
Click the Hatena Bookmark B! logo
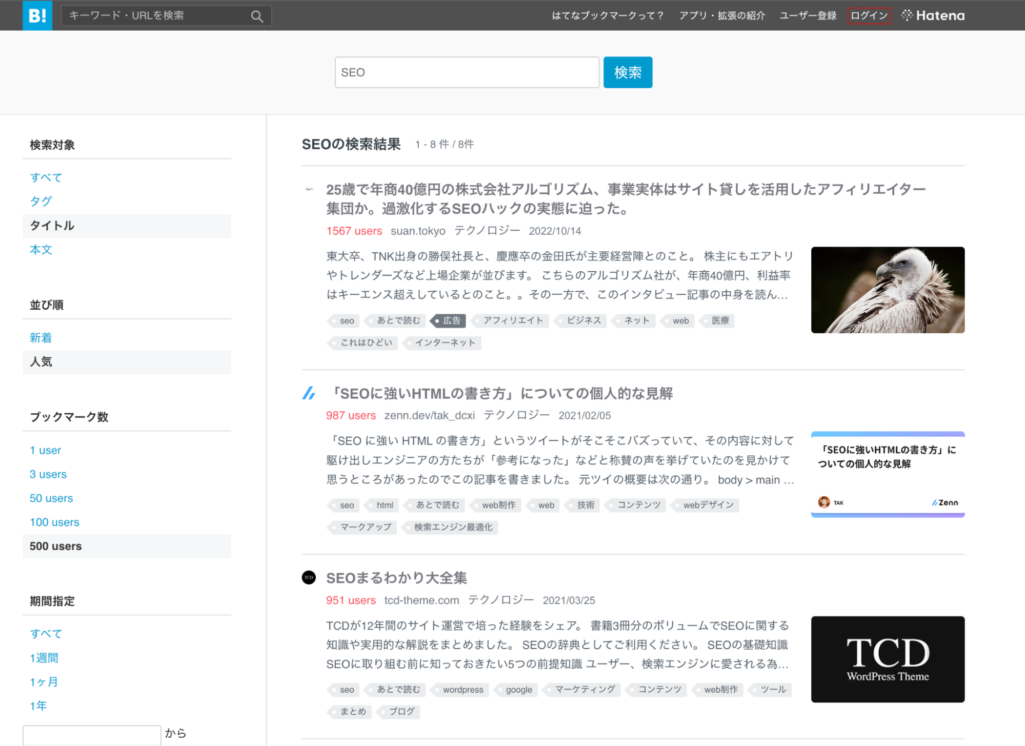(x=37, y=15)
